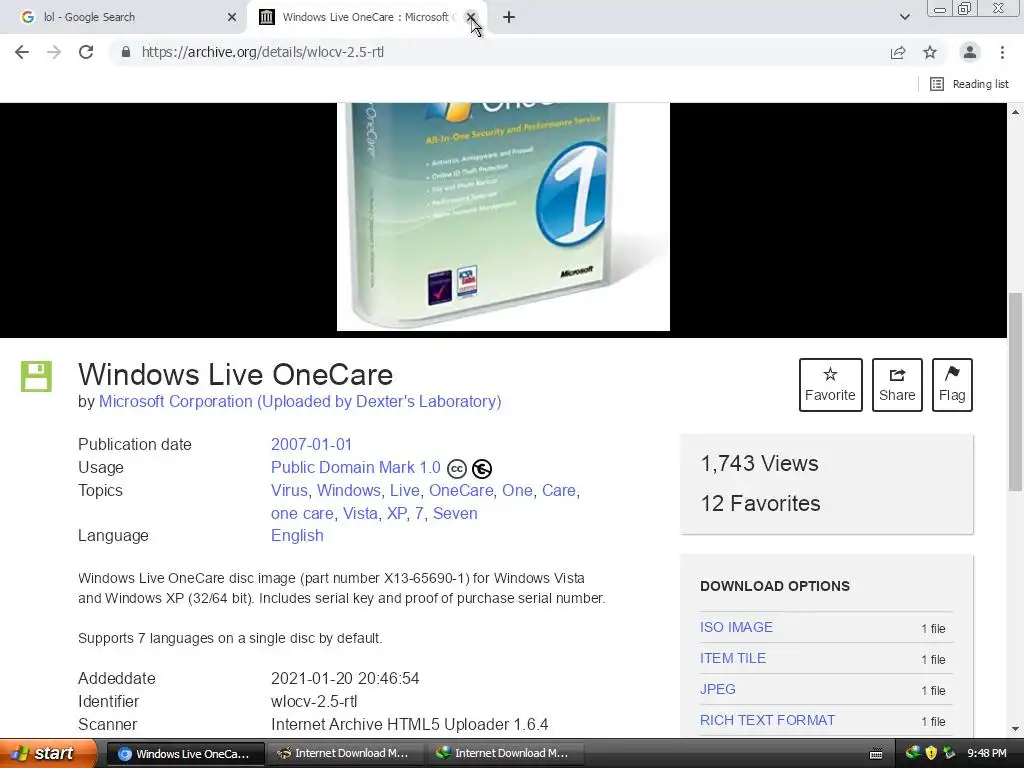Open the Vista topic link
This screenshot has height=768, width=1024.
click(x=360, y=513)
